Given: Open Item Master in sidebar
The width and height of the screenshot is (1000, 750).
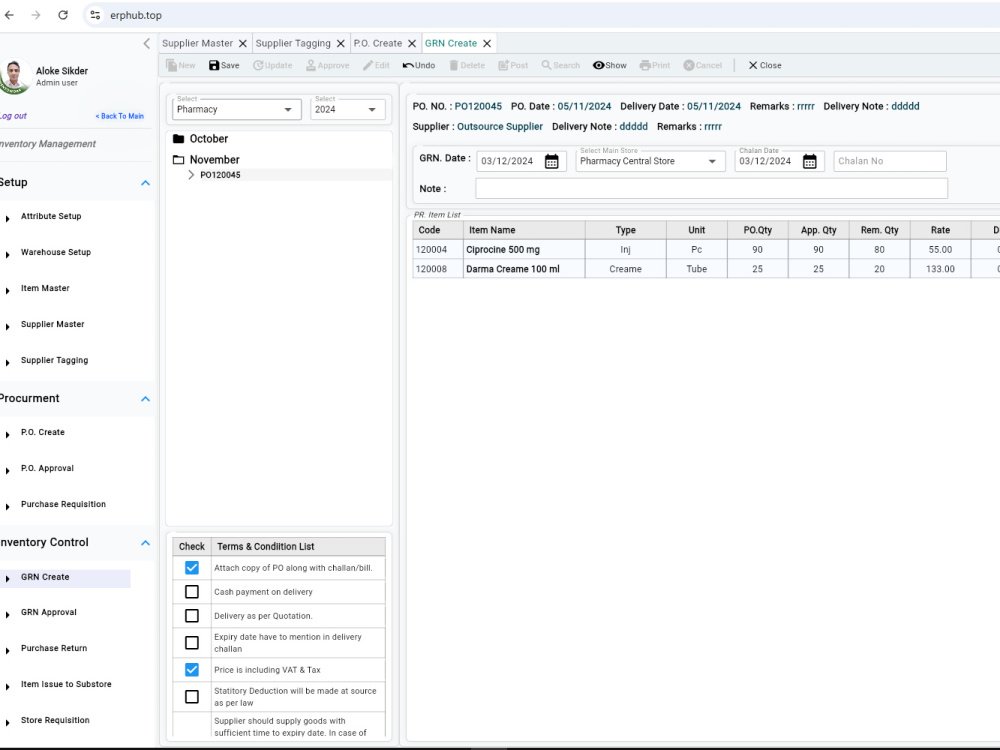Looking at the screenshot, I should (45, 288).
